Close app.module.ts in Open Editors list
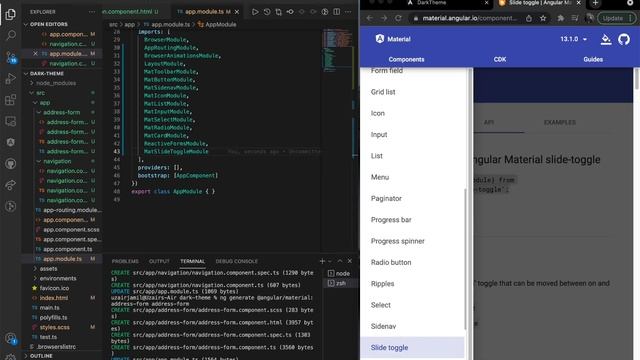Viewport: 640px width, 360px height. (35, 53)
